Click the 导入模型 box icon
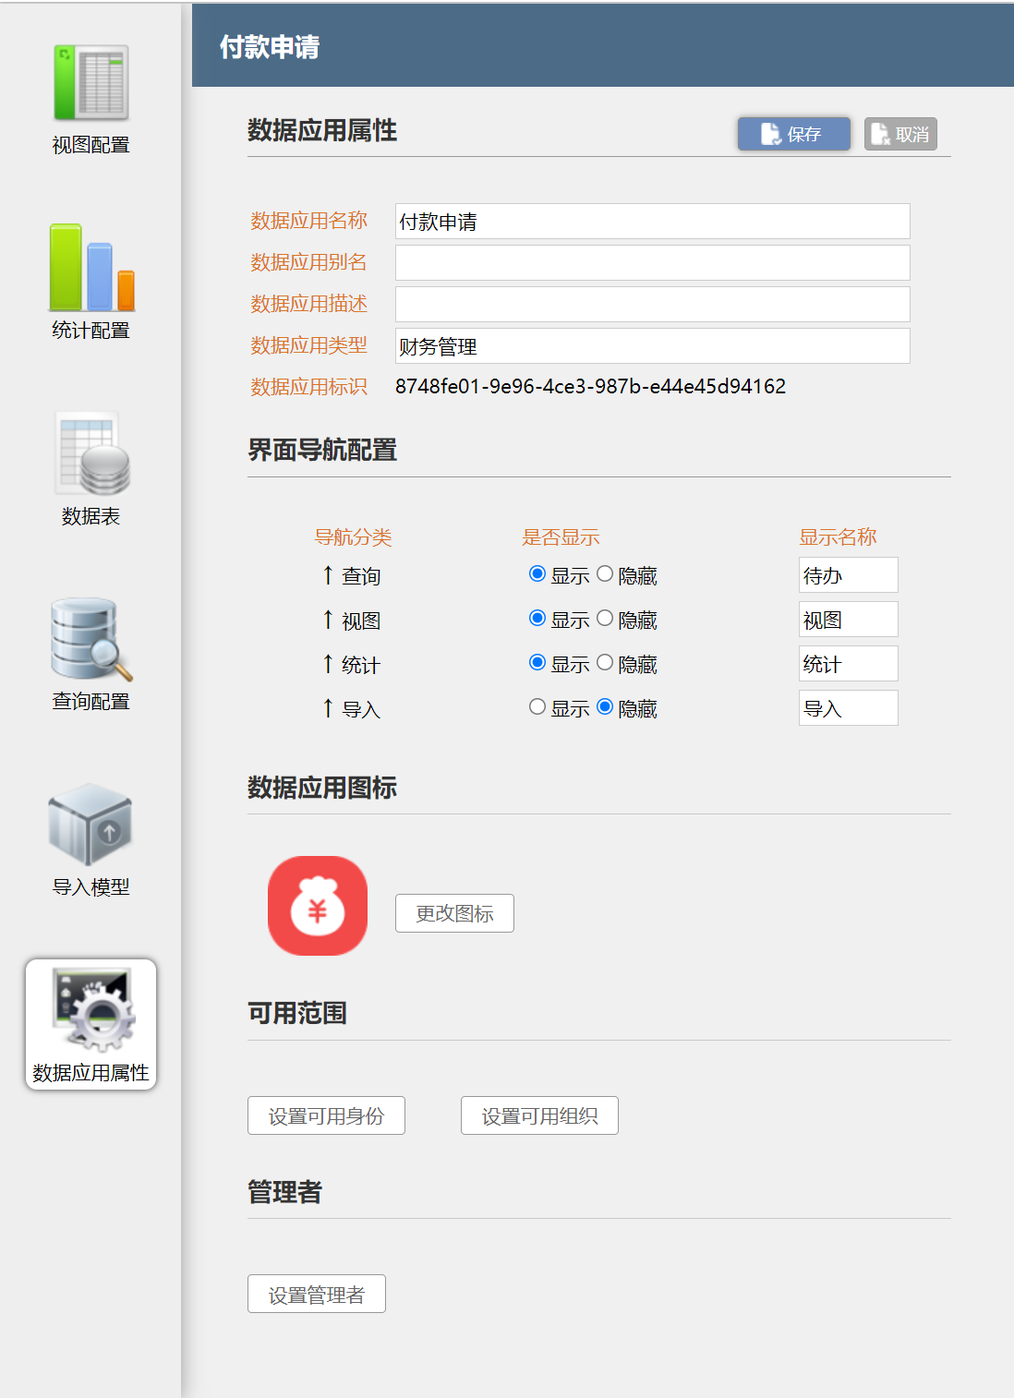 tap(91, 826)
